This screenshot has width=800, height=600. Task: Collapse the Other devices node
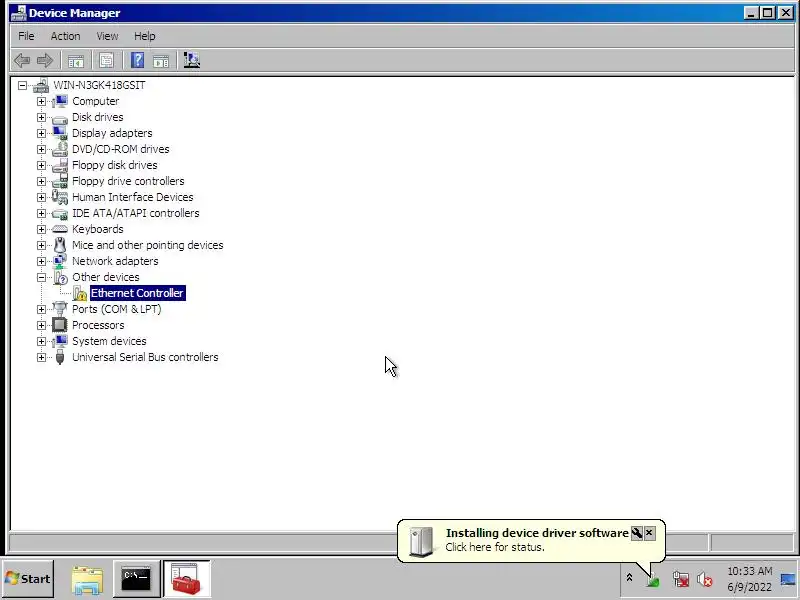(x=41, y=277)
